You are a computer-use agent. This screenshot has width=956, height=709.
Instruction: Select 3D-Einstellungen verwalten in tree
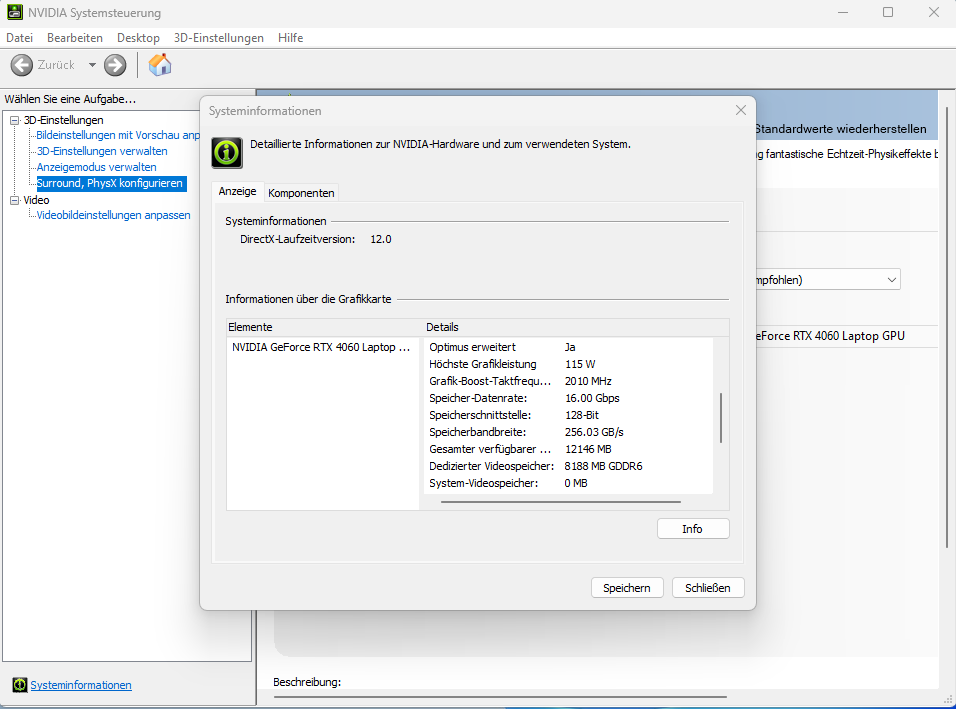click(x=102, y=151)
